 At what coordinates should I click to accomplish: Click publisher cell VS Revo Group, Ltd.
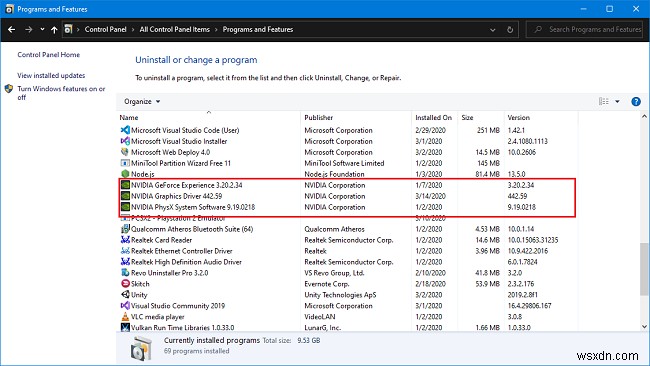(334, 273)
